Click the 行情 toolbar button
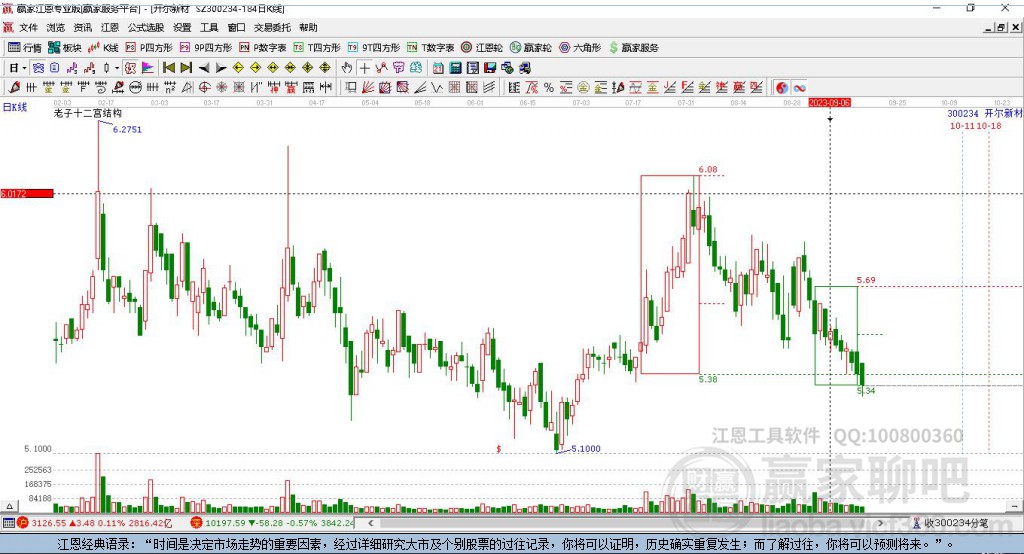The width and height of the screenshot is (1024, 554). click(x=25, y=48)
